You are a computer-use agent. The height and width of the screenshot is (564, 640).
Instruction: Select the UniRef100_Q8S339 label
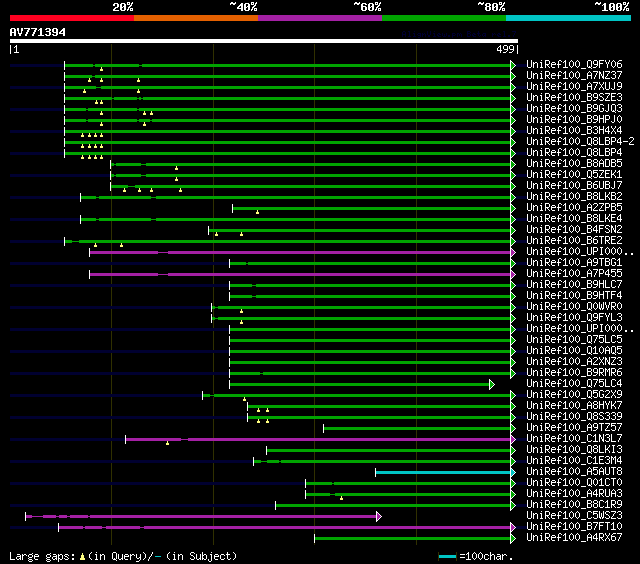574,417
